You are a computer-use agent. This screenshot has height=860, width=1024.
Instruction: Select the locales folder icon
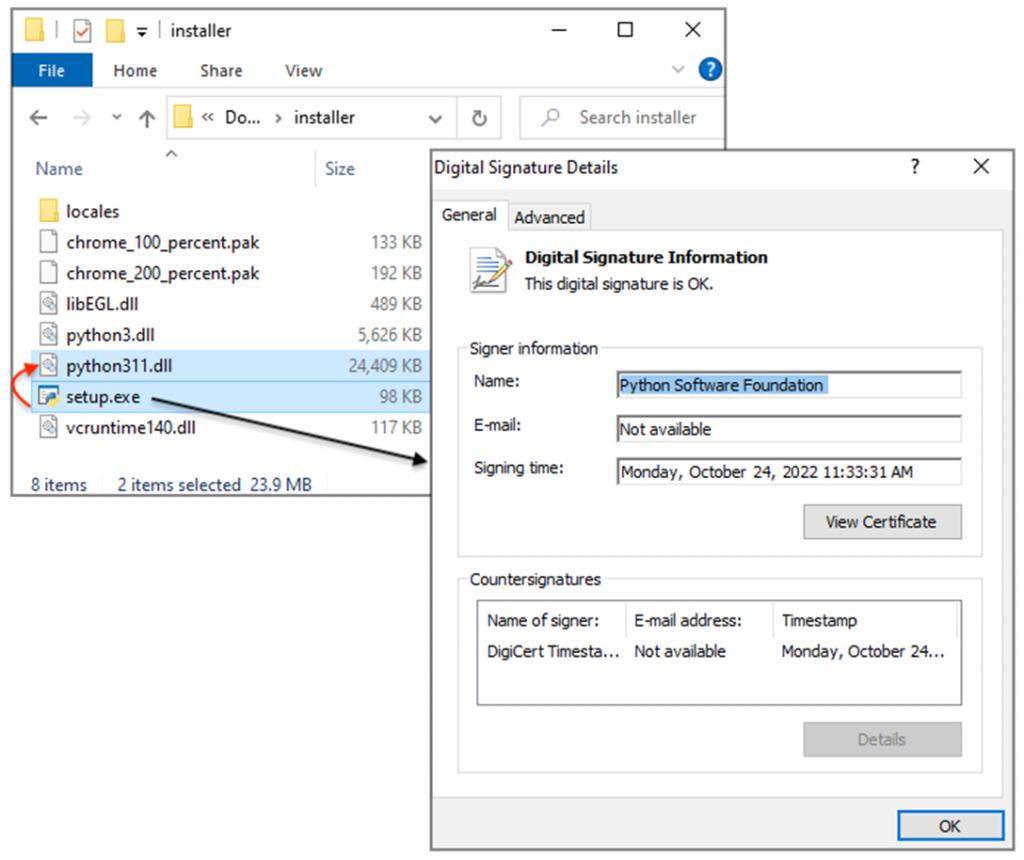coord(48,211)
